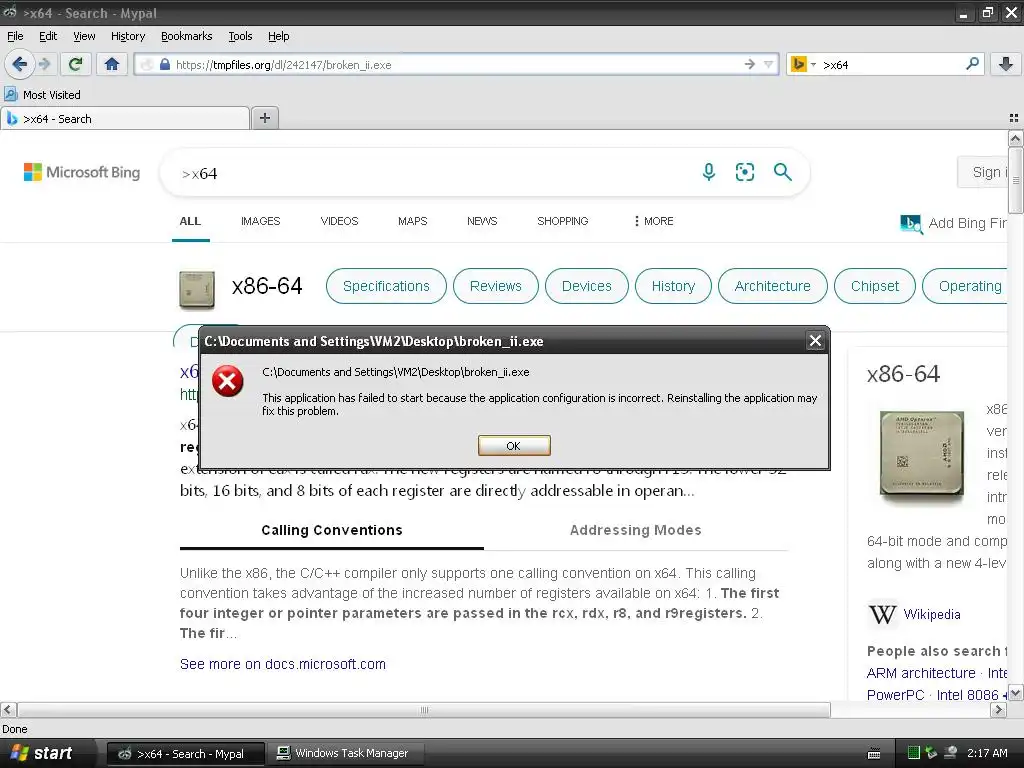Open the File menu
This screenshot has height=768, width=1024.
click(15, 36)
